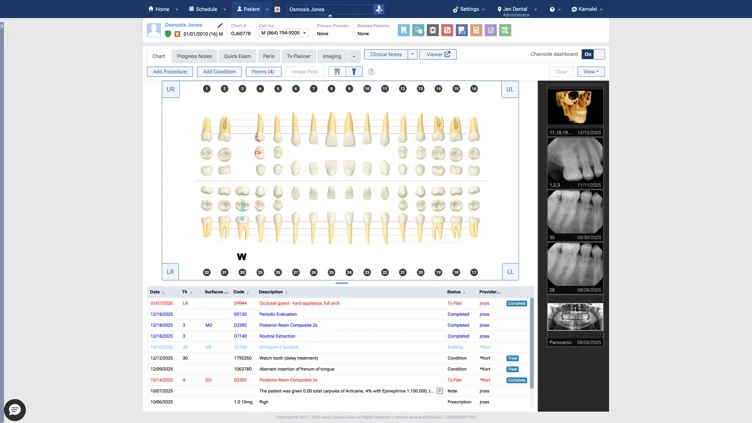
Task: Switch to the Perio tab
Action: (x=269, y=56)
